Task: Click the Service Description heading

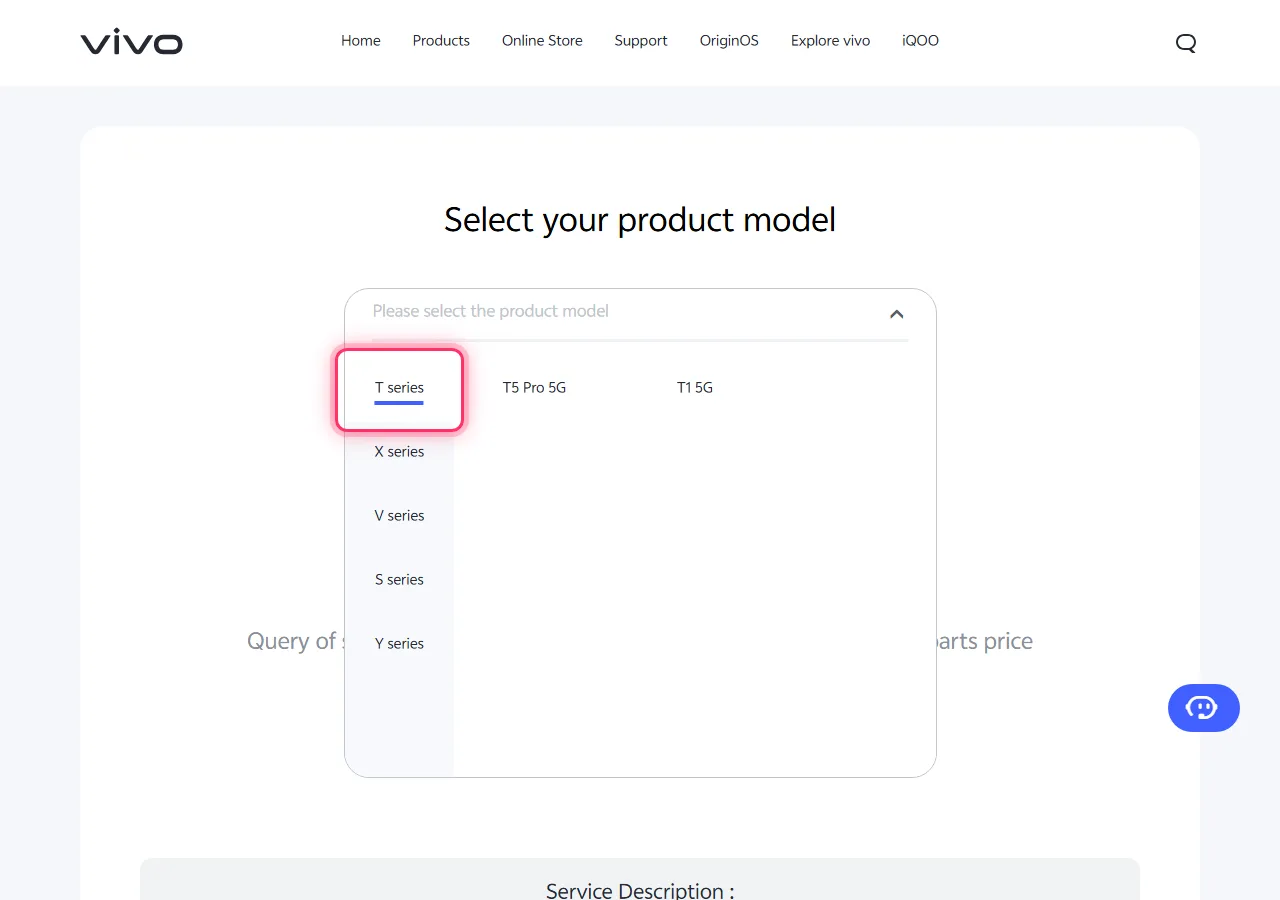Action: (x=640, y=890)
